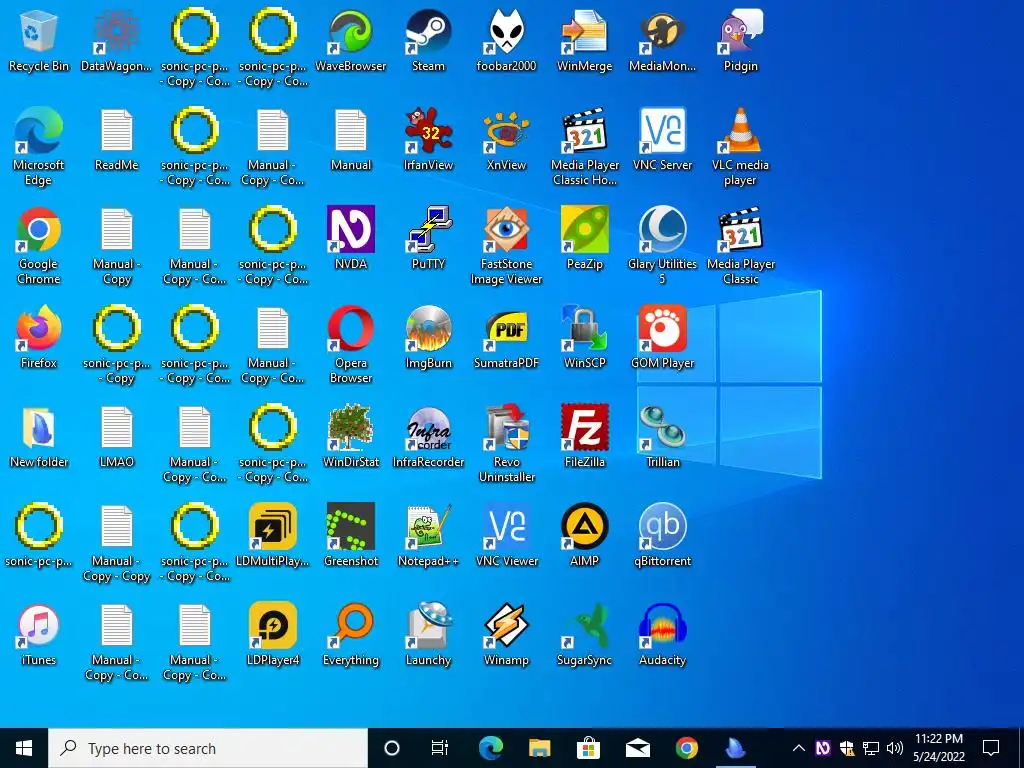Viewport: 1024px width, 768px height.
Task: Open network status icon in tray
Action: (871, 748)
